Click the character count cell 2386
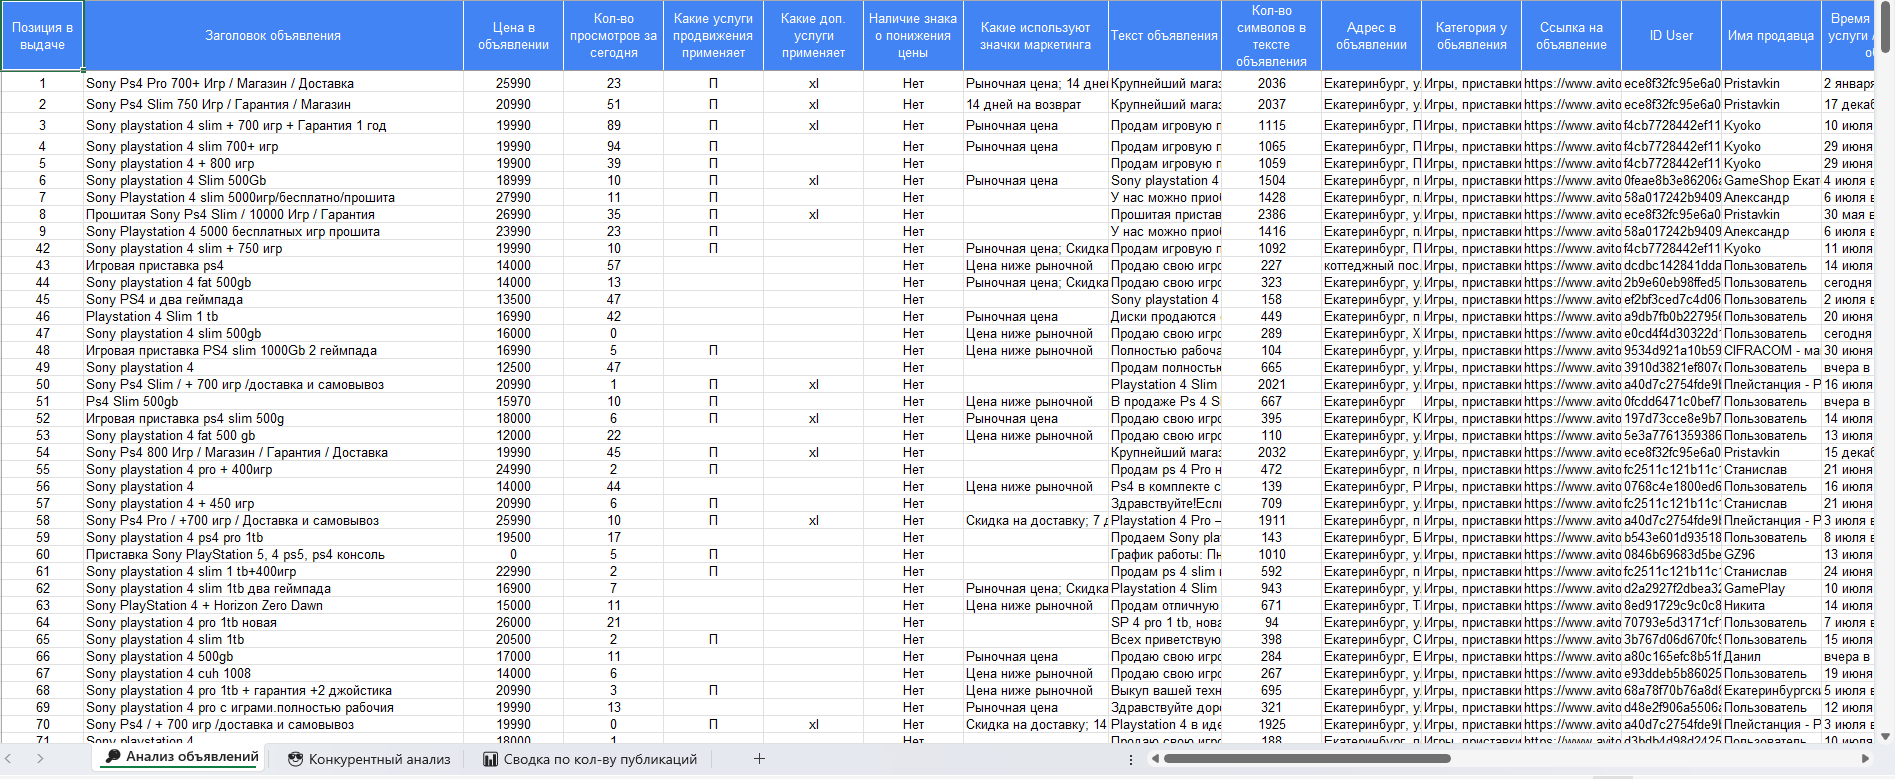 click(x=1271, y=215)
